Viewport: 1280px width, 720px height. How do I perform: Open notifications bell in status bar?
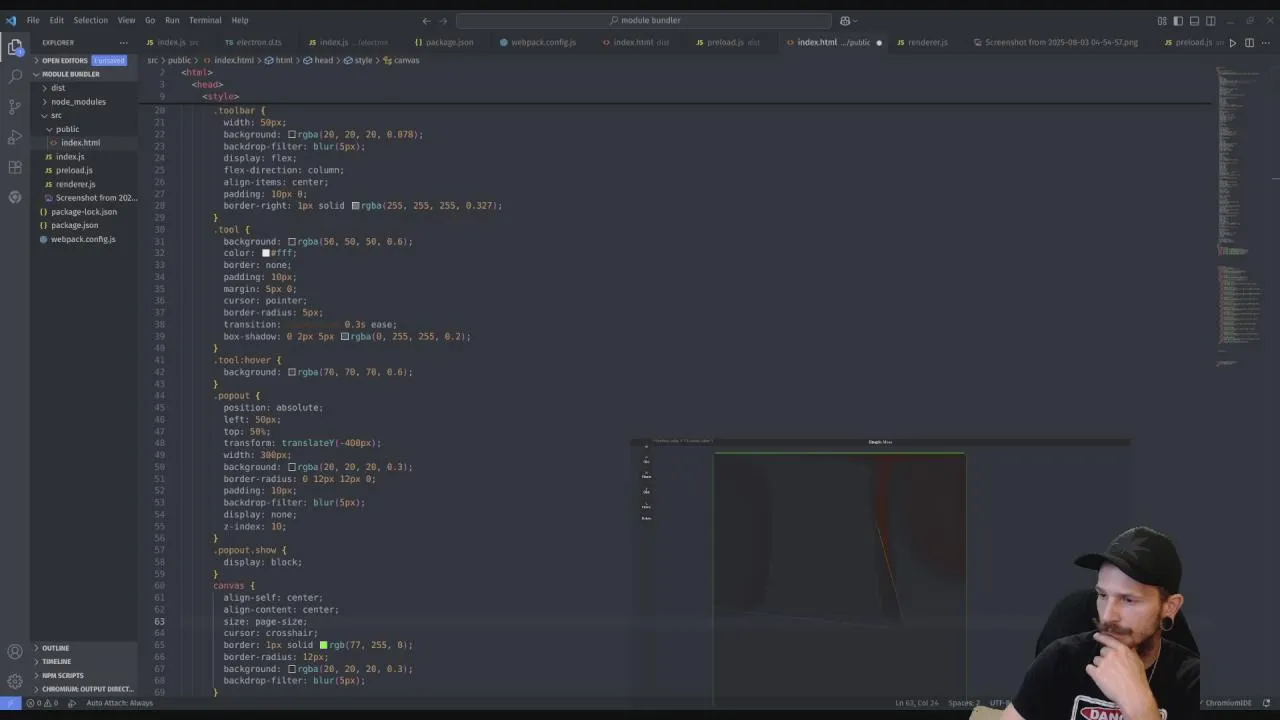[x=1267, y=703]
